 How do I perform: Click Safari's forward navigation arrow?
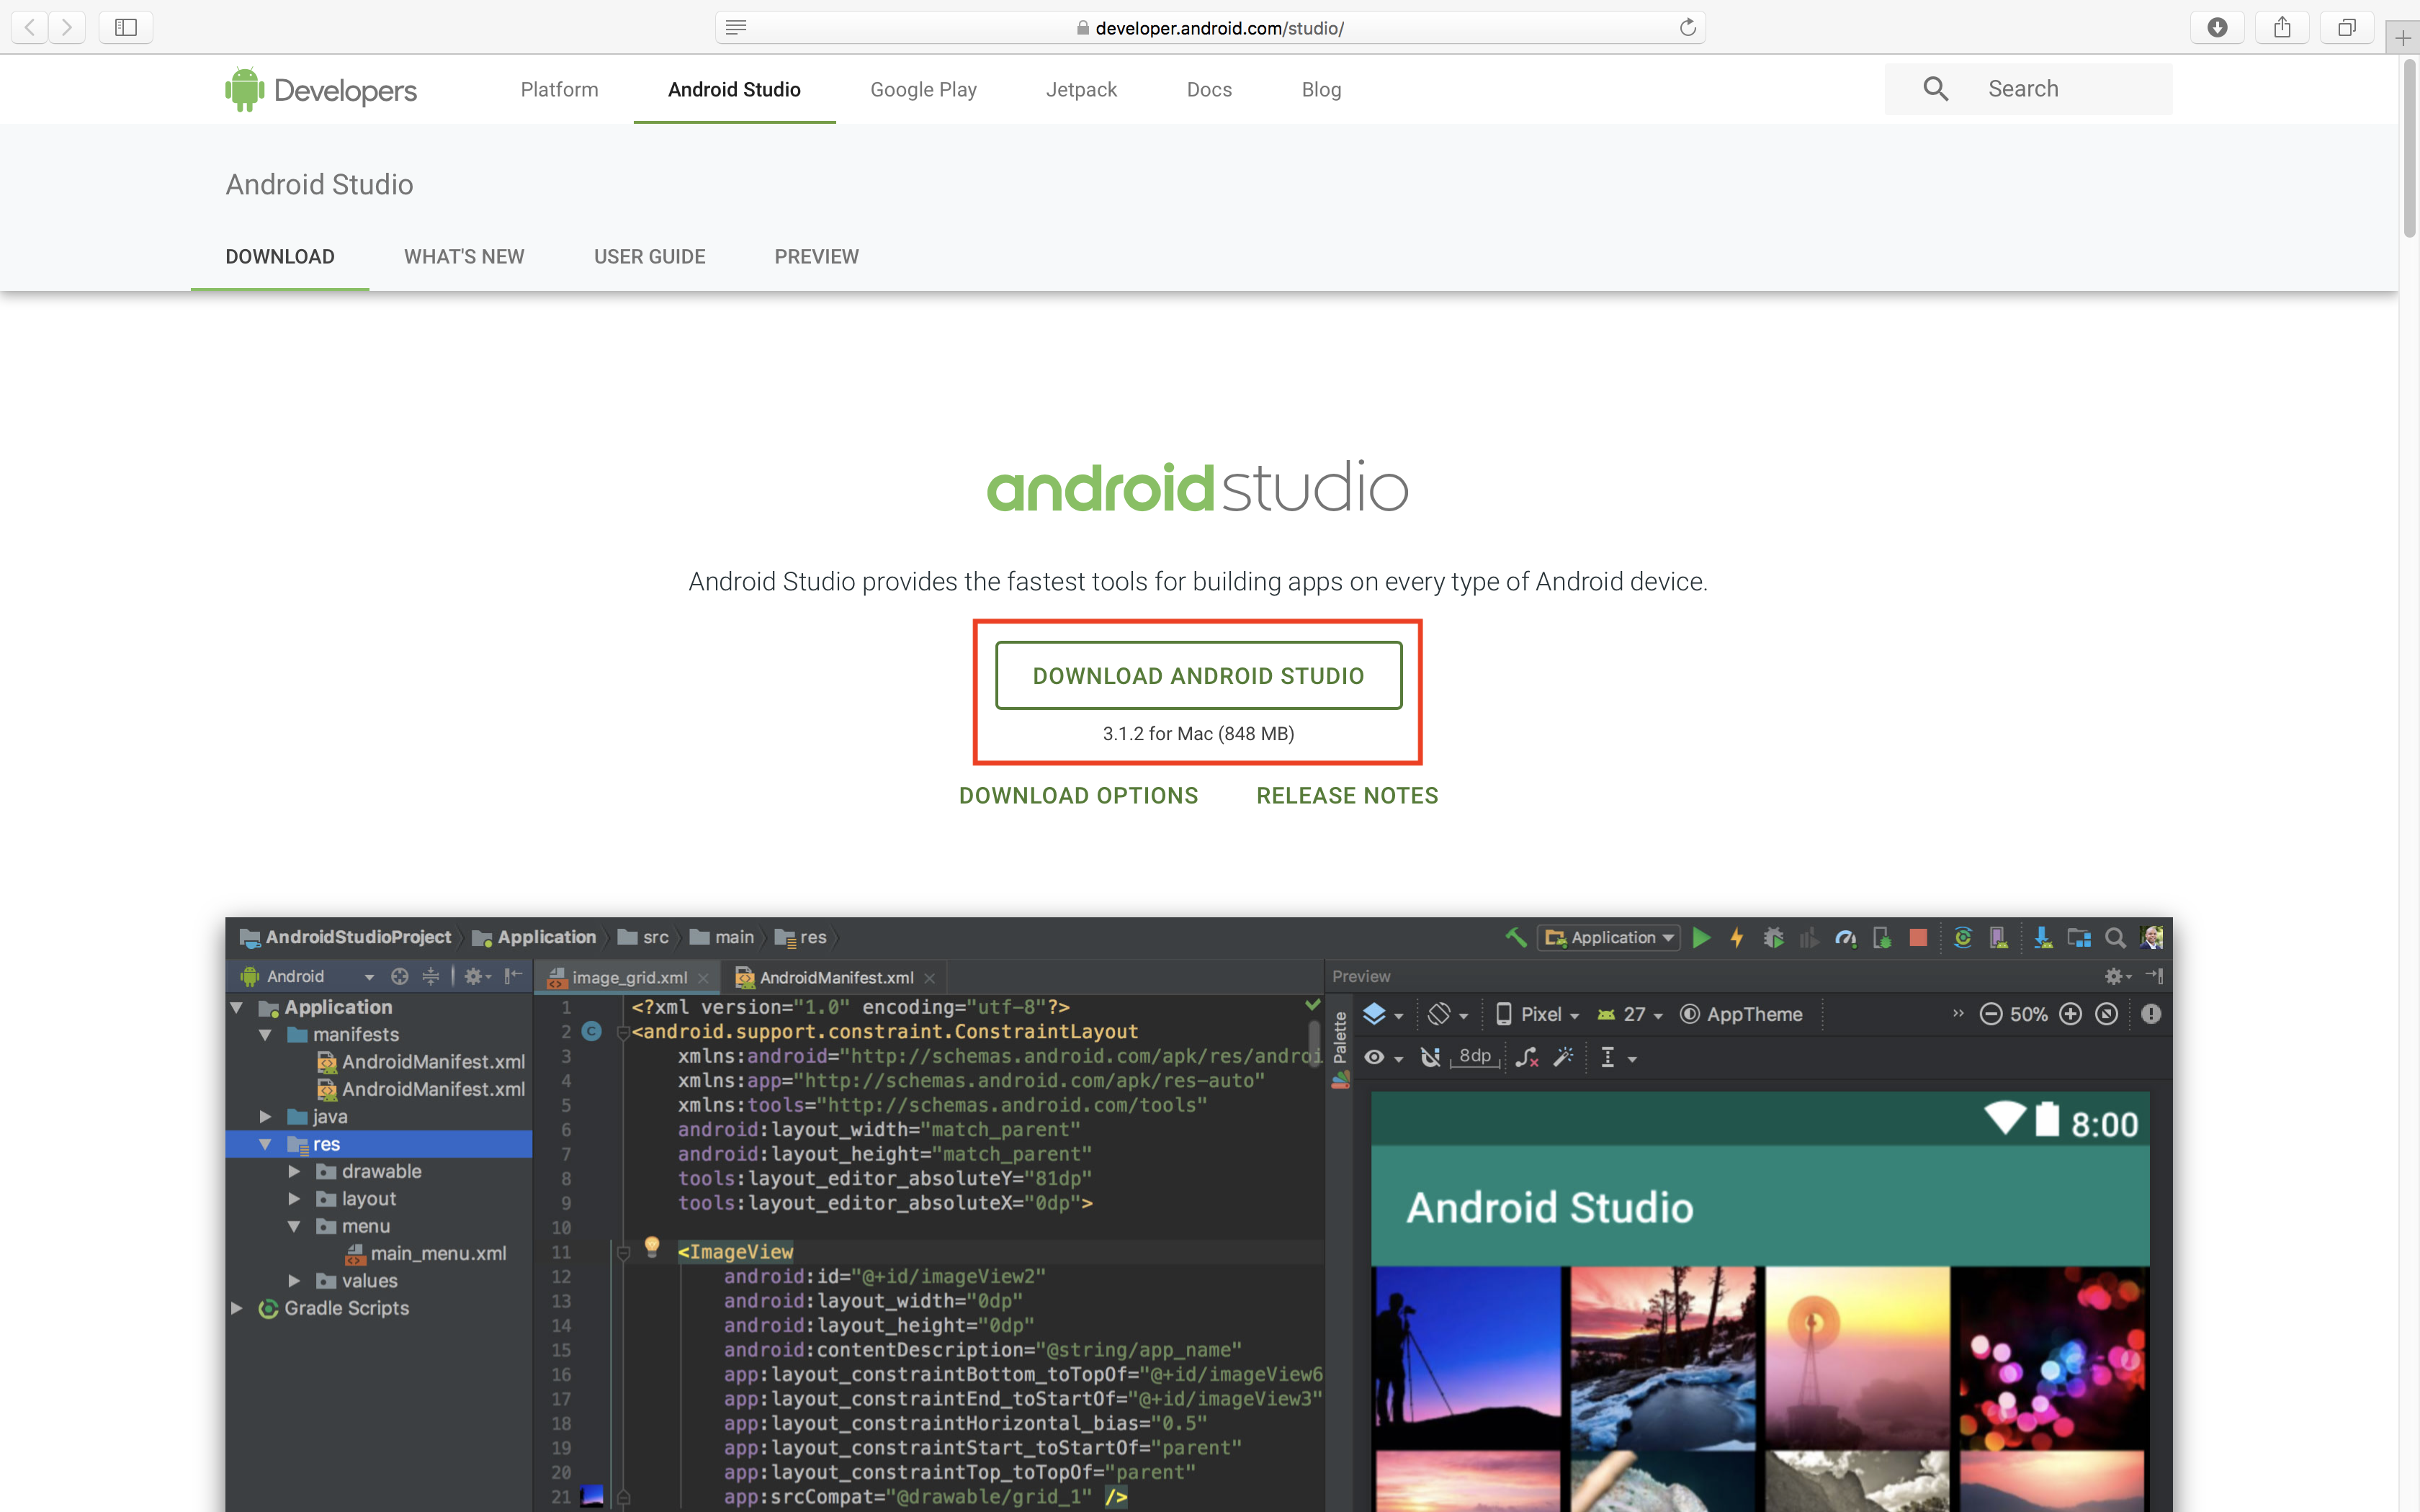67,27
